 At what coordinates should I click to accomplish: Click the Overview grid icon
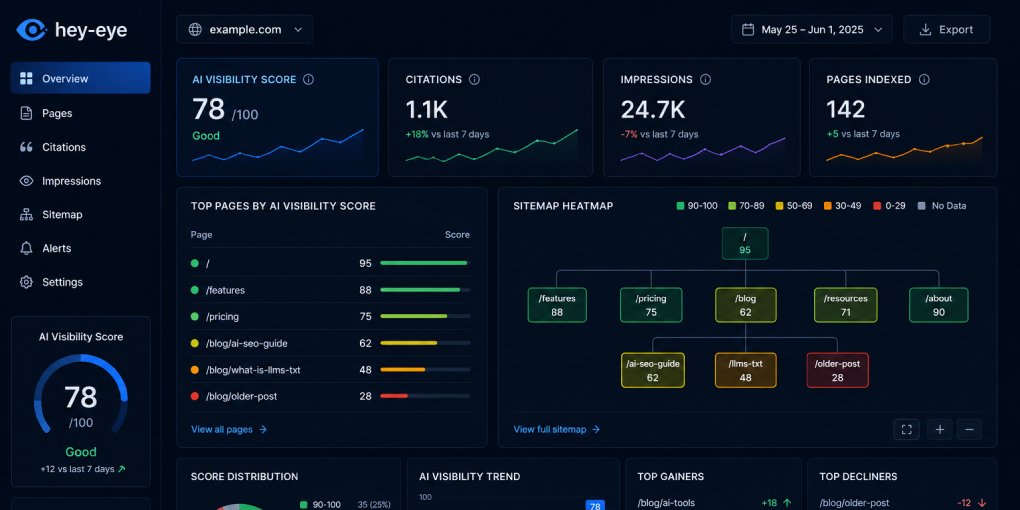coord(26,79)
